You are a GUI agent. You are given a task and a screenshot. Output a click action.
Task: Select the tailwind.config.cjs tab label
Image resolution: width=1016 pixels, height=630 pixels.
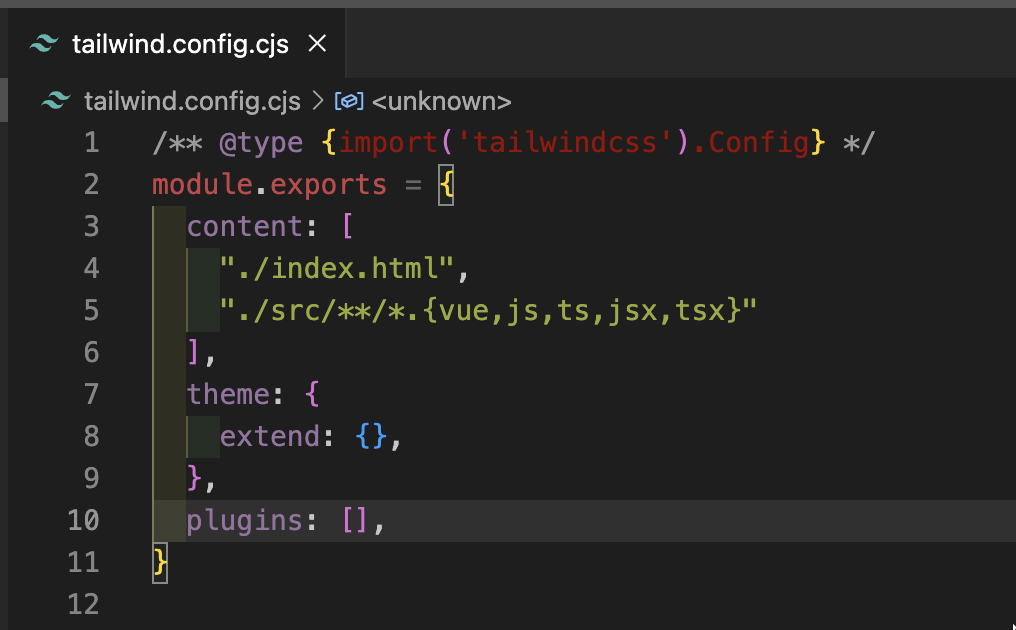coord(180,45)
